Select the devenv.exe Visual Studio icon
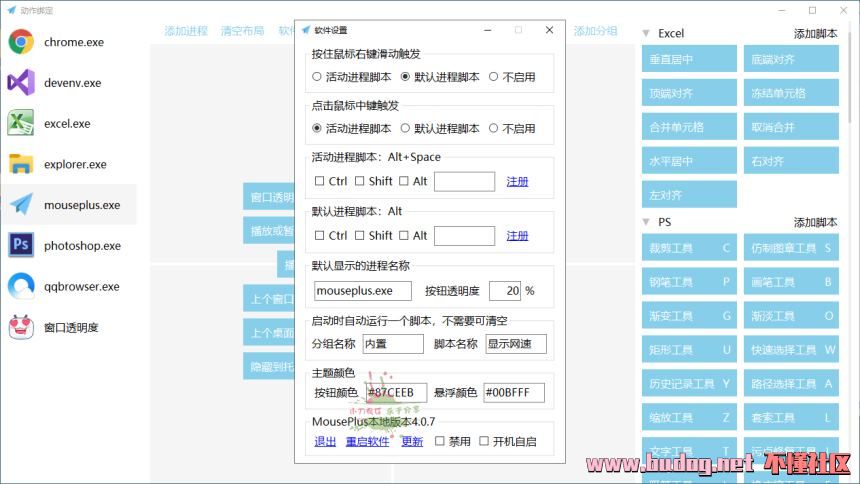The height and width of the screenshot is (484, 860). click(x=21, y=83)
